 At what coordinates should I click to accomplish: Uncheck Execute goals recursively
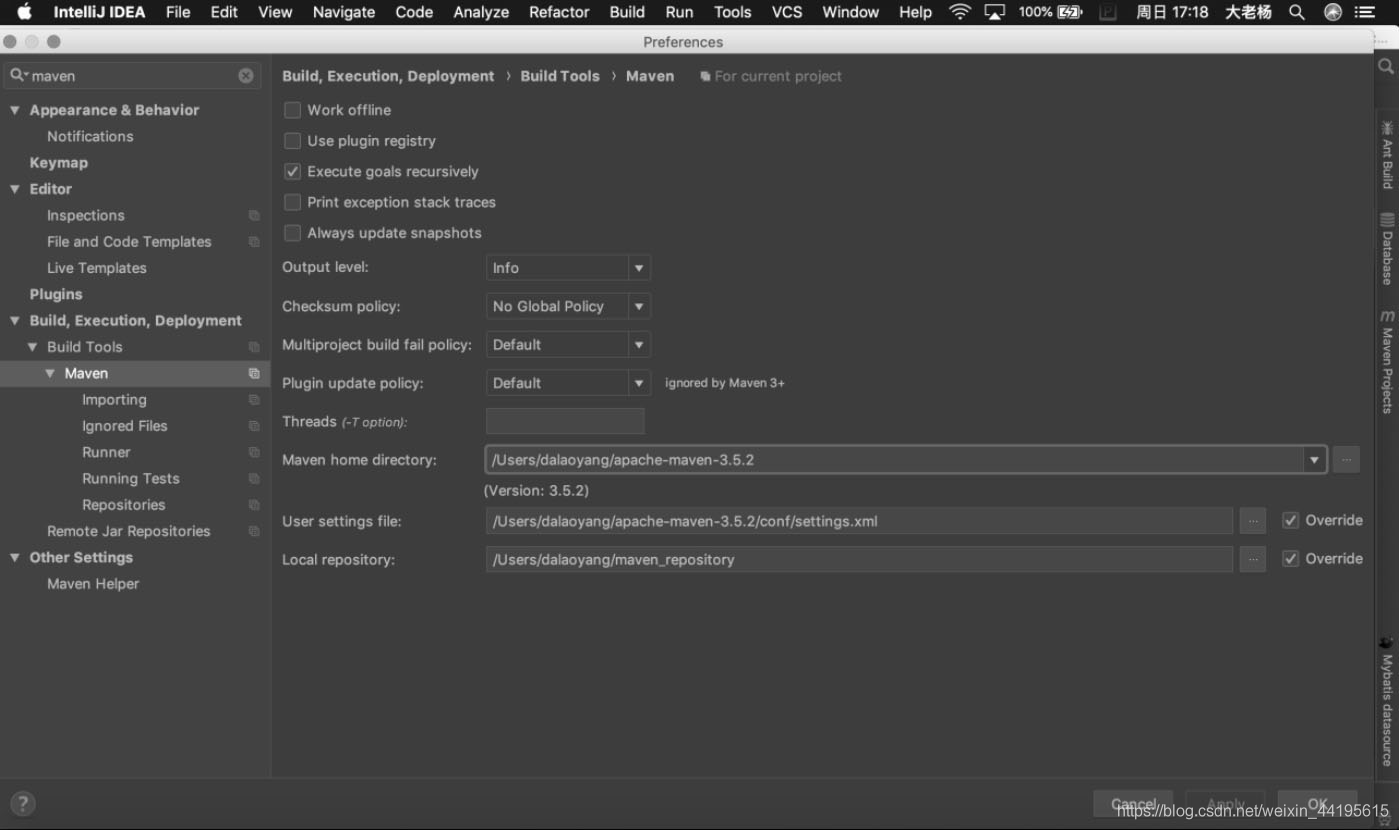point(292,172)
